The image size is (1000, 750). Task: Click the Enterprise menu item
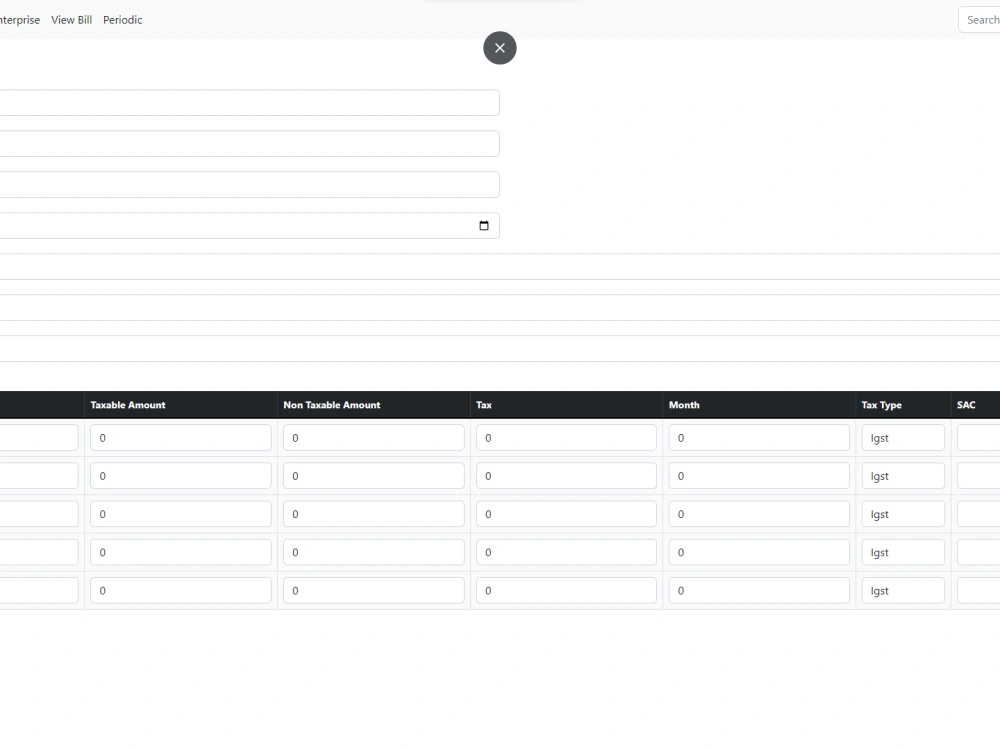[x=18, y=19]
